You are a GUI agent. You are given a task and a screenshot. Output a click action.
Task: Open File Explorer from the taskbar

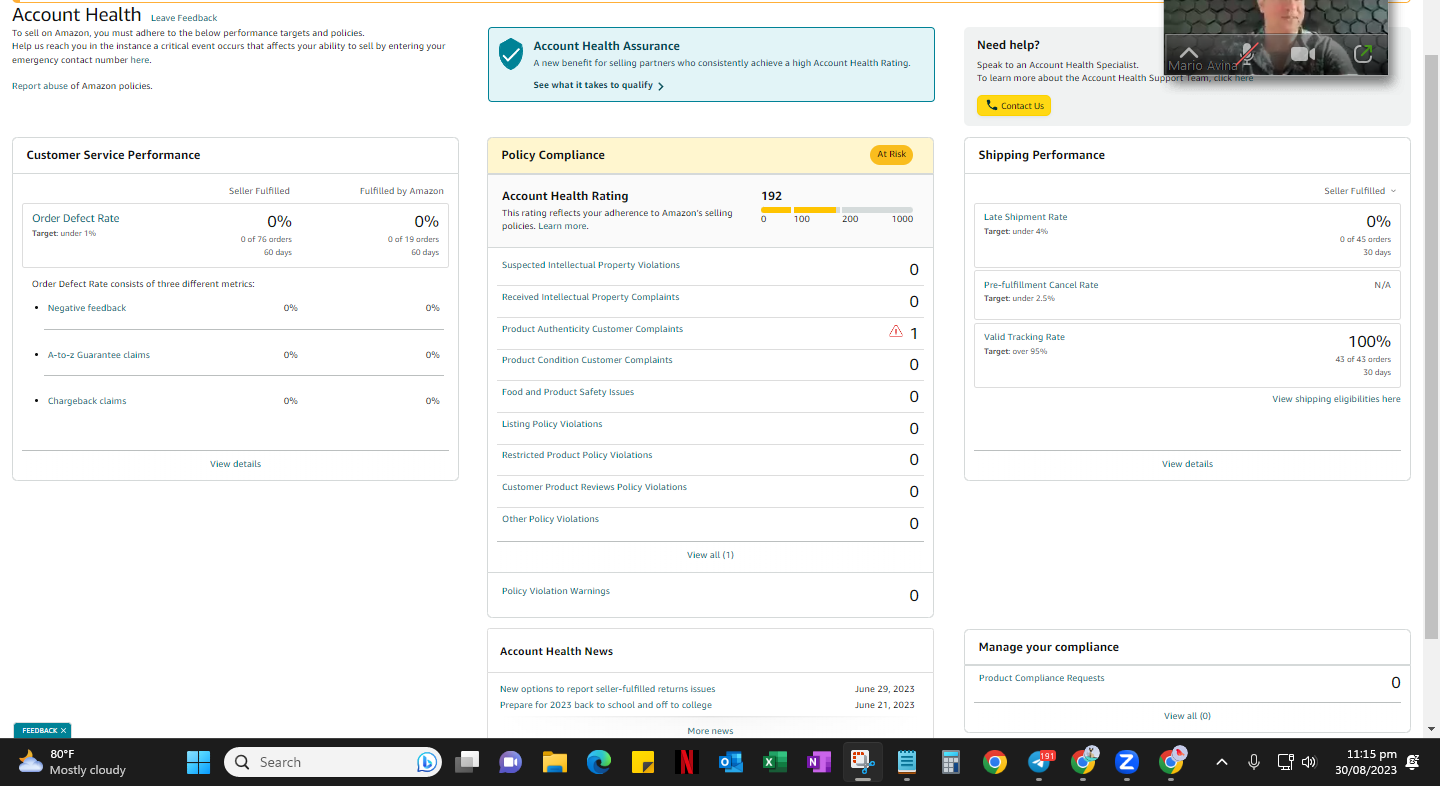click(x=555, y=762)
